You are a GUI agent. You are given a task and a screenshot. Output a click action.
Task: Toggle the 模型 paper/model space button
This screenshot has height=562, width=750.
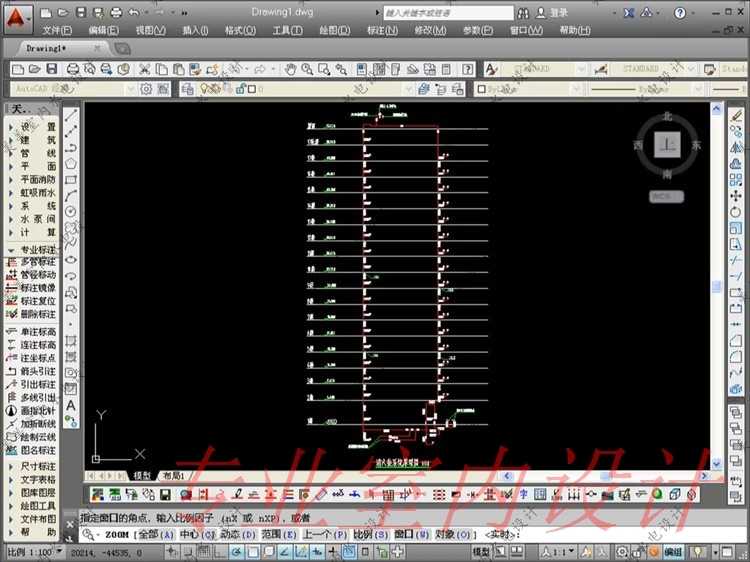click(x=481, y=552)
